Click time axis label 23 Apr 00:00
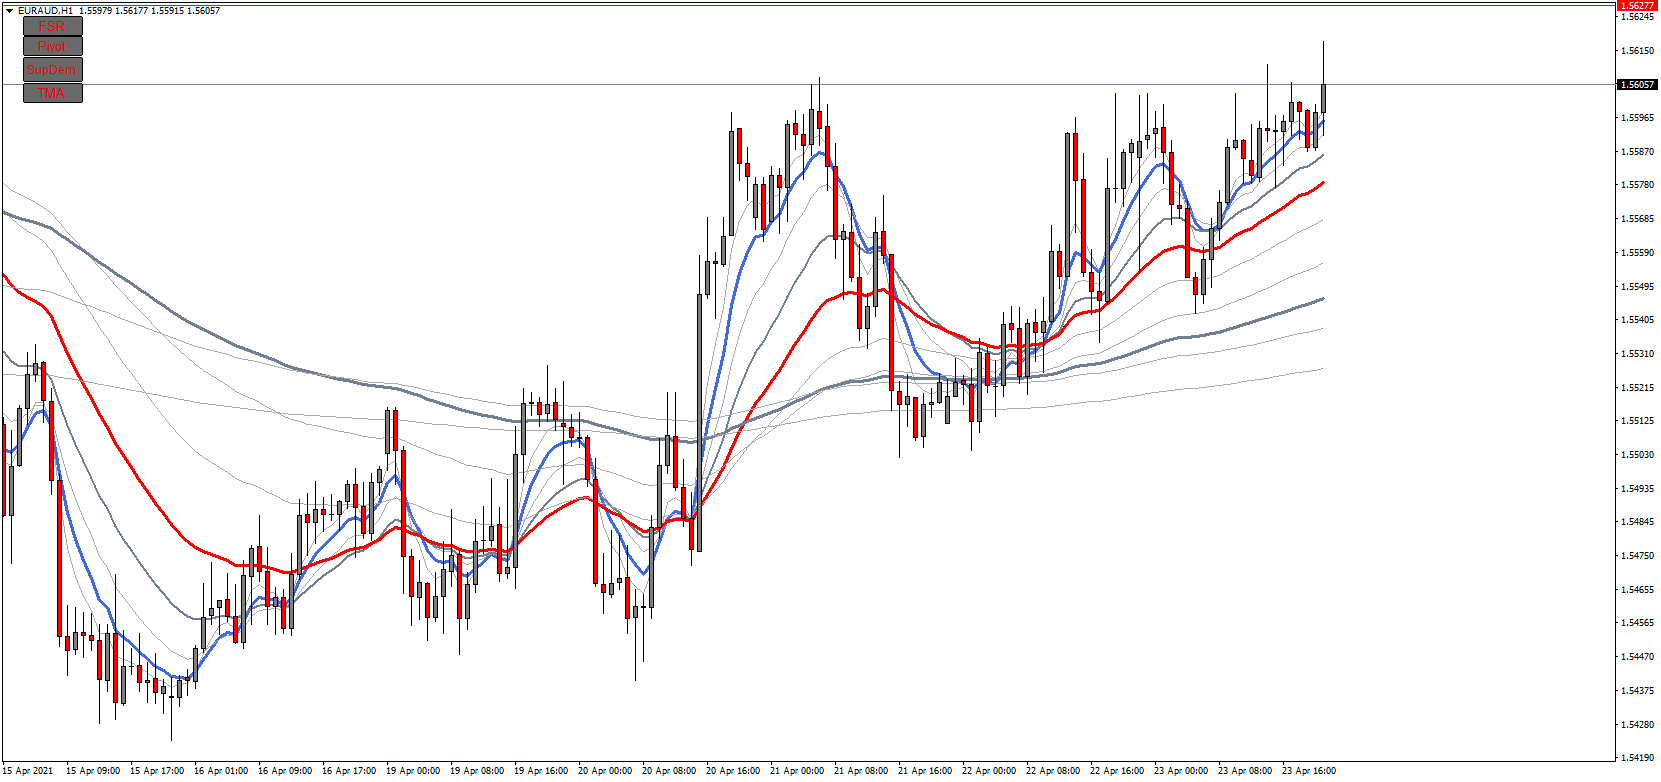The width and height of the screenshot is (1661, 782). (x=1181, y=771)
